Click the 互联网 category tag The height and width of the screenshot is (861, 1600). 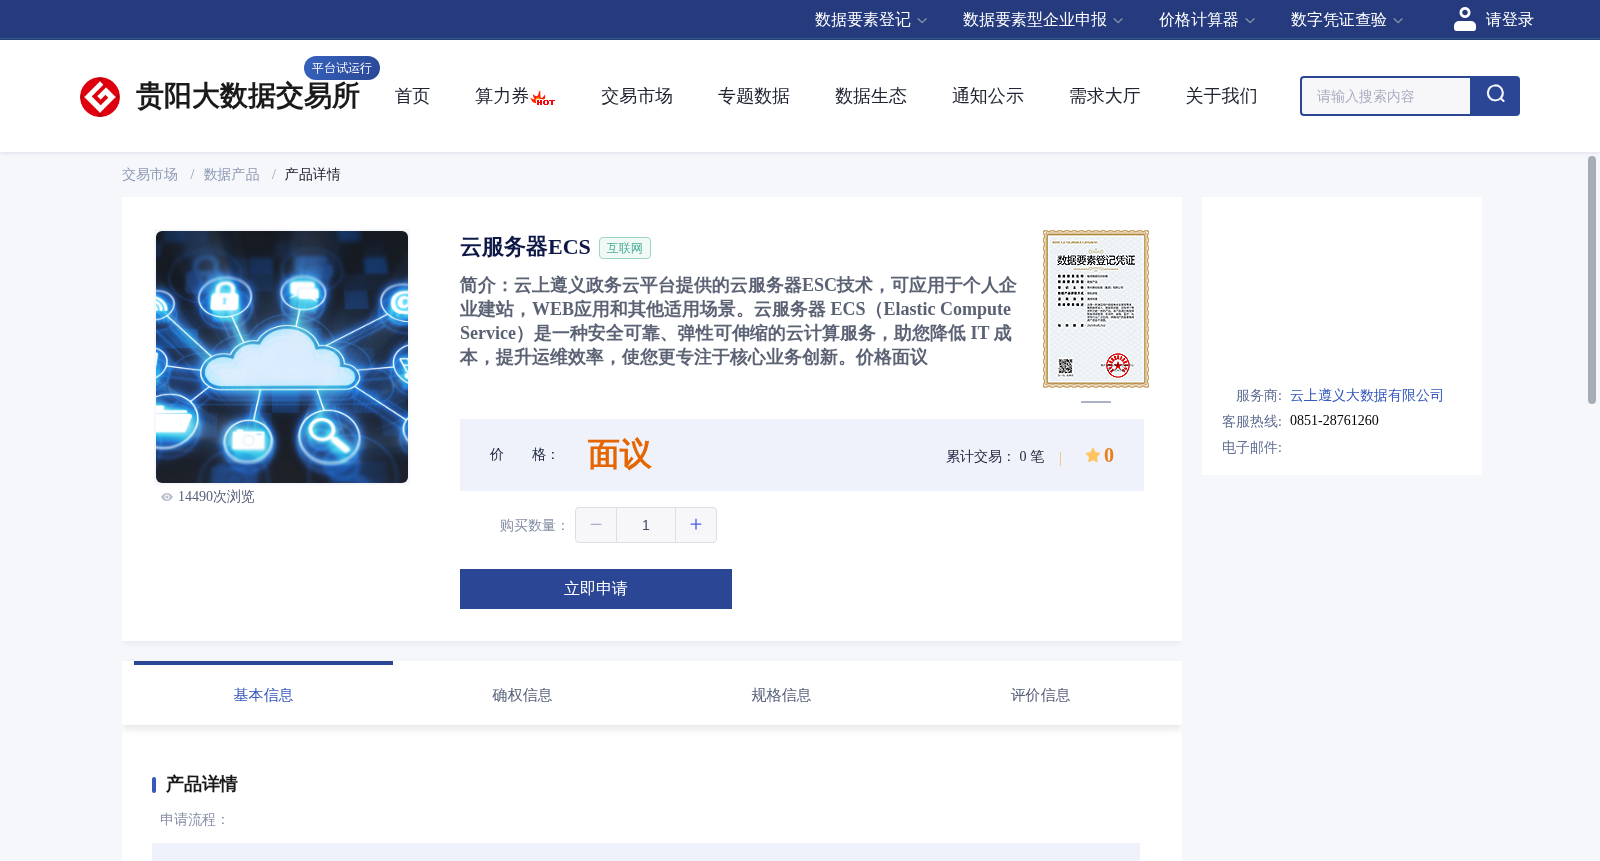[625, 248]
